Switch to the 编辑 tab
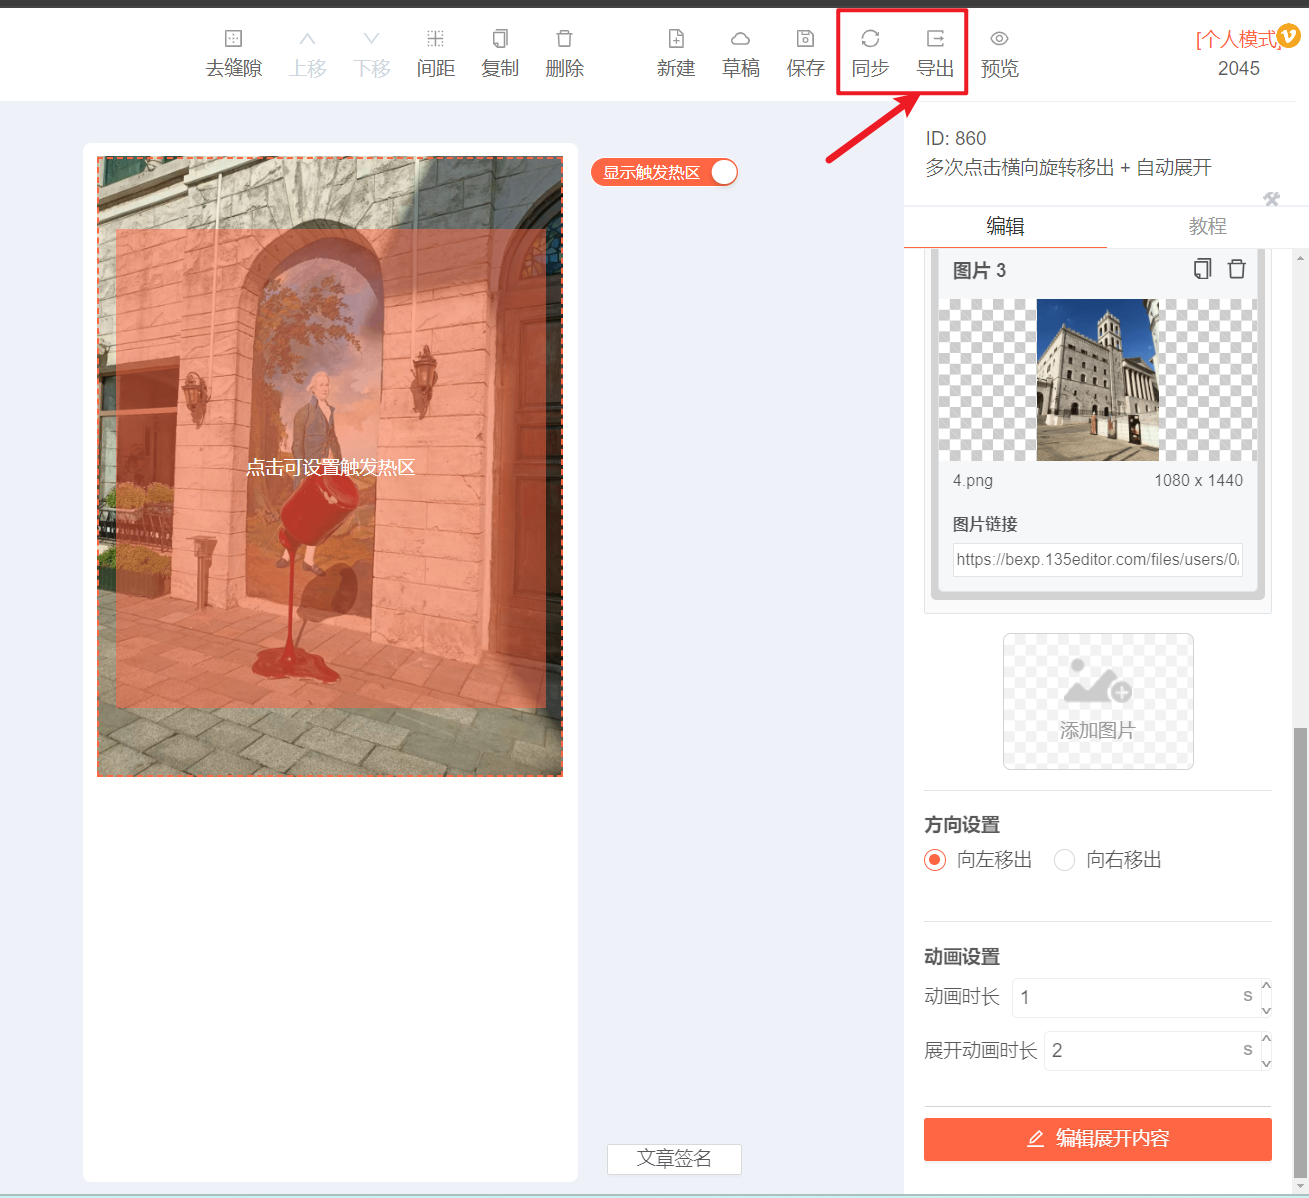Image resolution: width=1309 pixels, height=1198 pixels. tap(1005, 226)
